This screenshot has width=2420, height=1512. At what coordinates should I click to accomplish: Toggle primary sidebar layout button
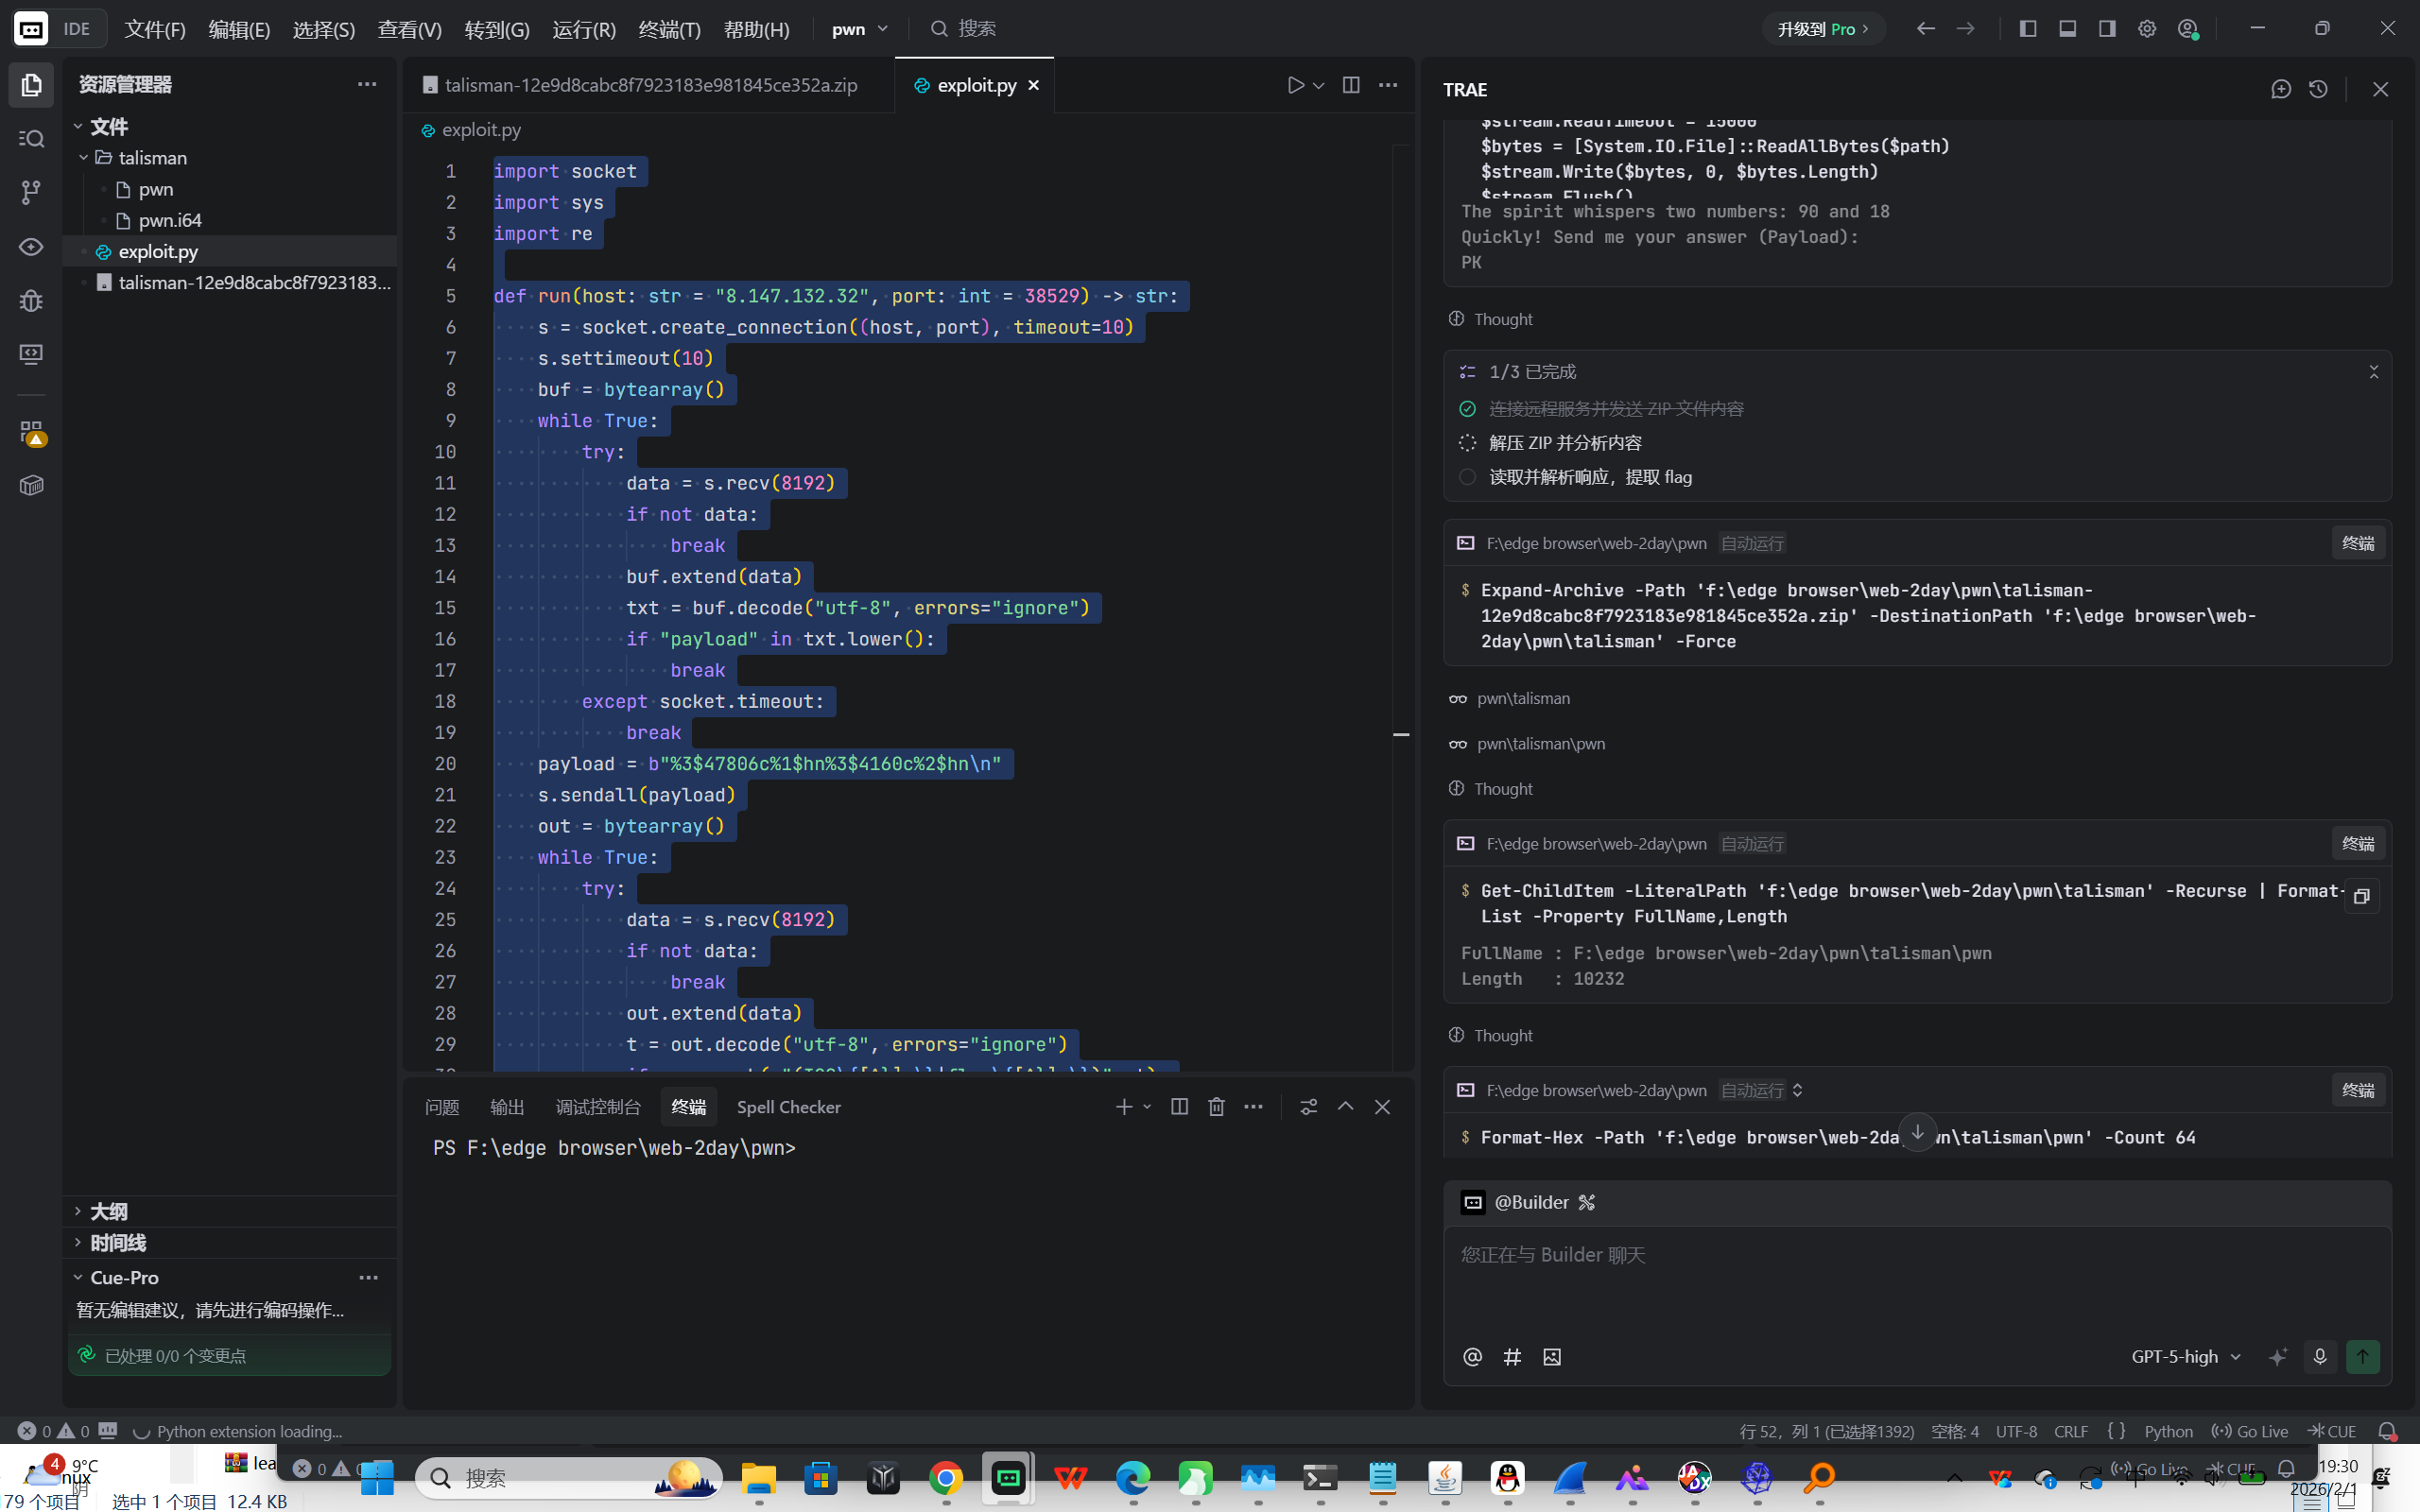(2028, 29)
